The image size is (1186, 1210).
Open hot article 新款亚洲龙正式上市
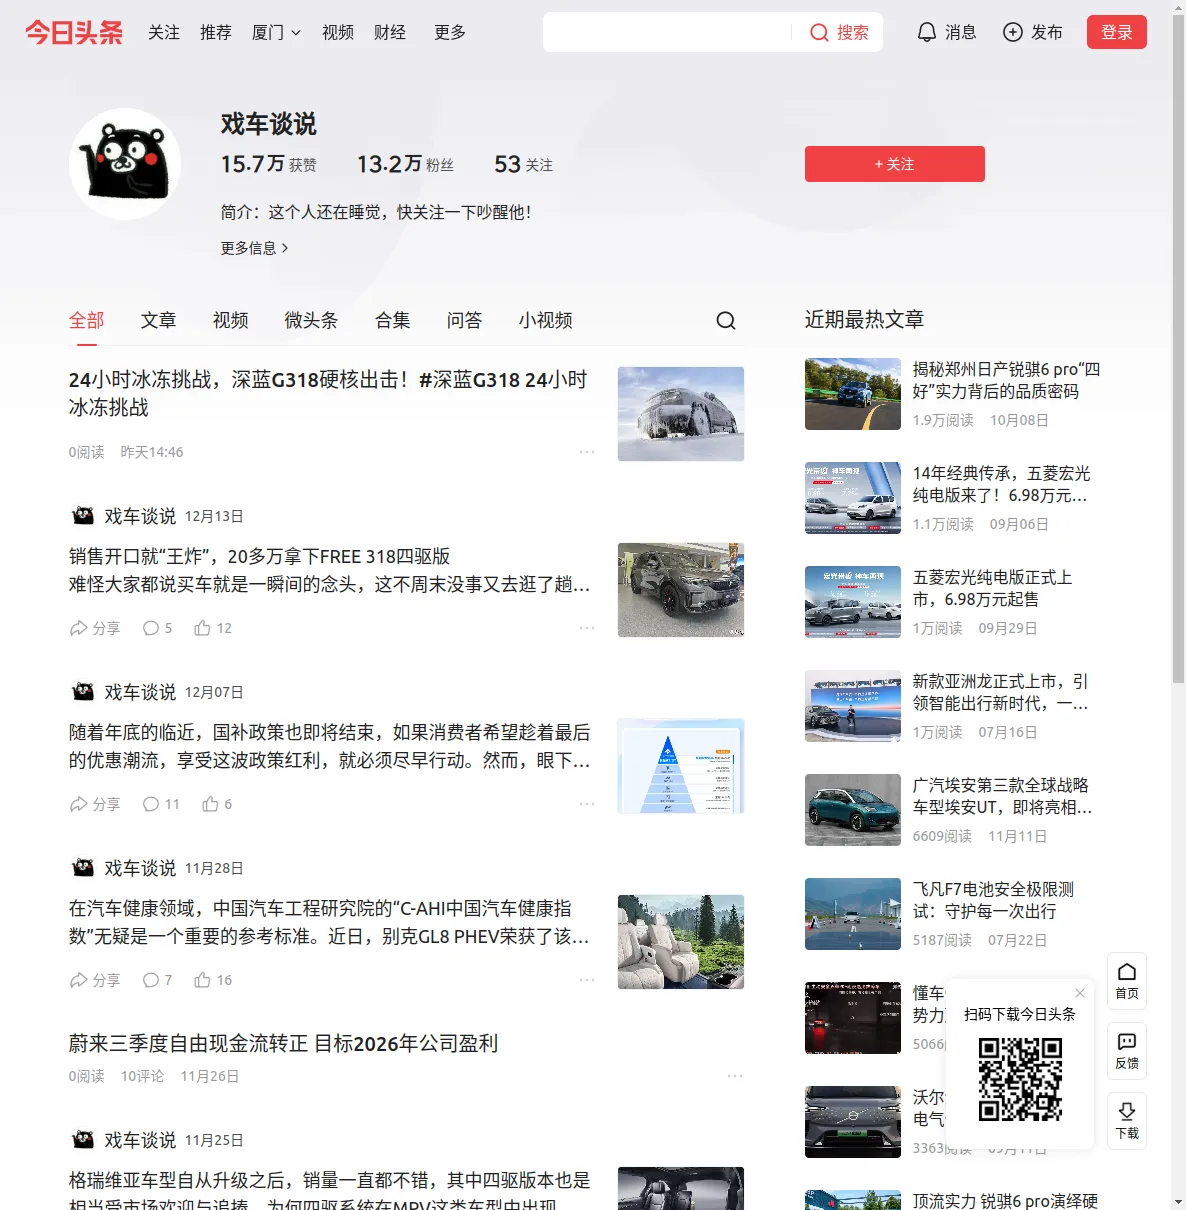click(x=1001, y=692)
